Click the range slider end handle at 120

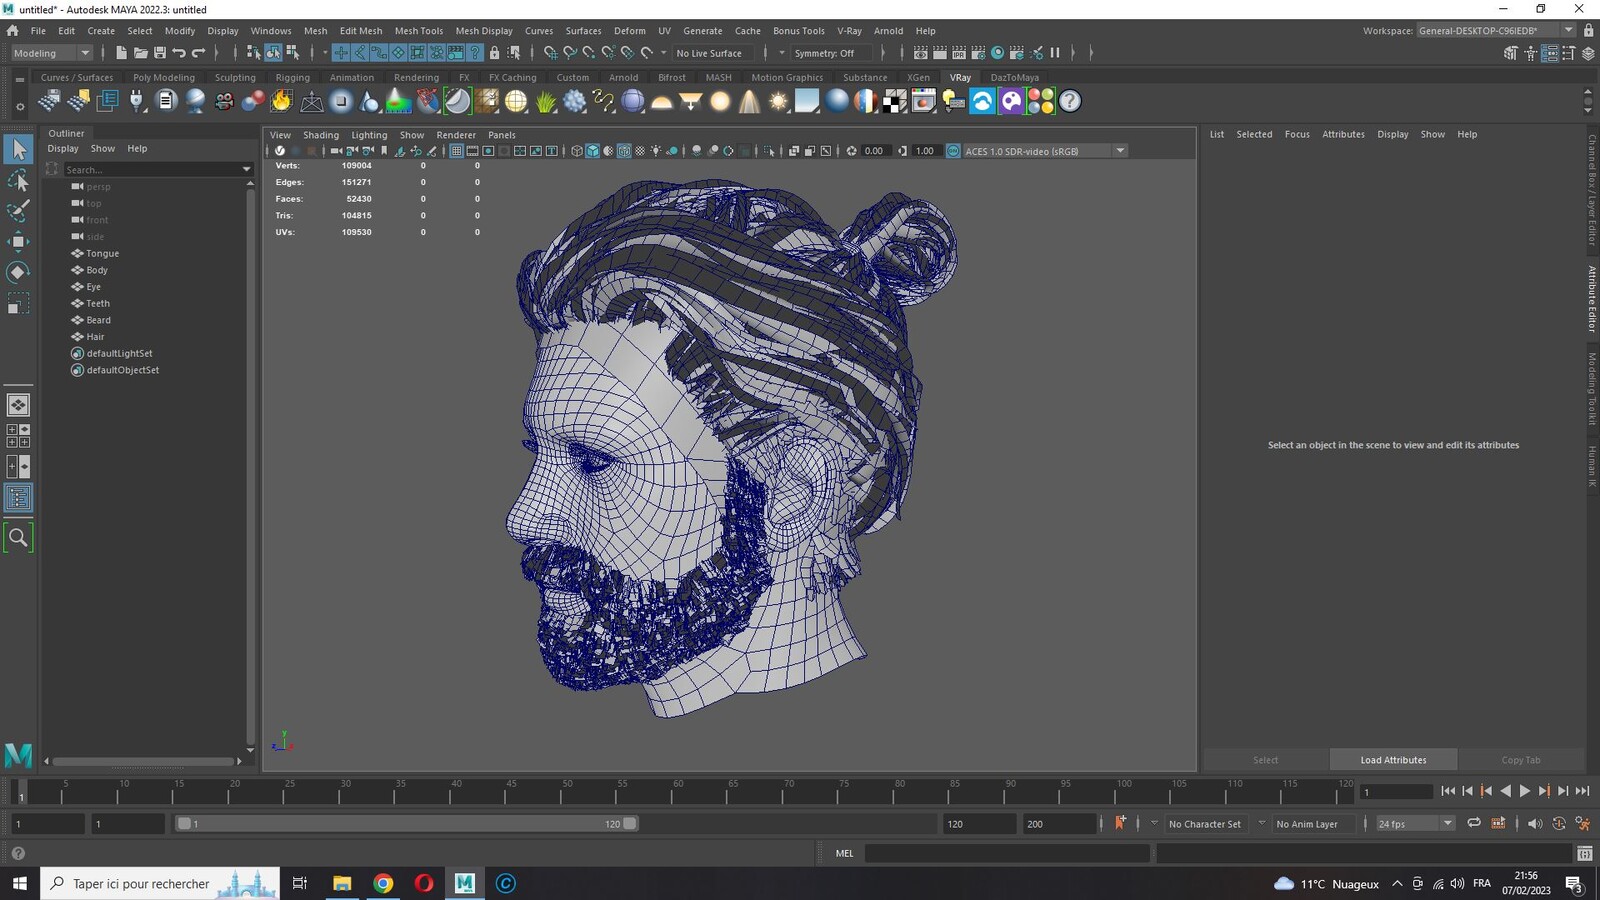630,824
